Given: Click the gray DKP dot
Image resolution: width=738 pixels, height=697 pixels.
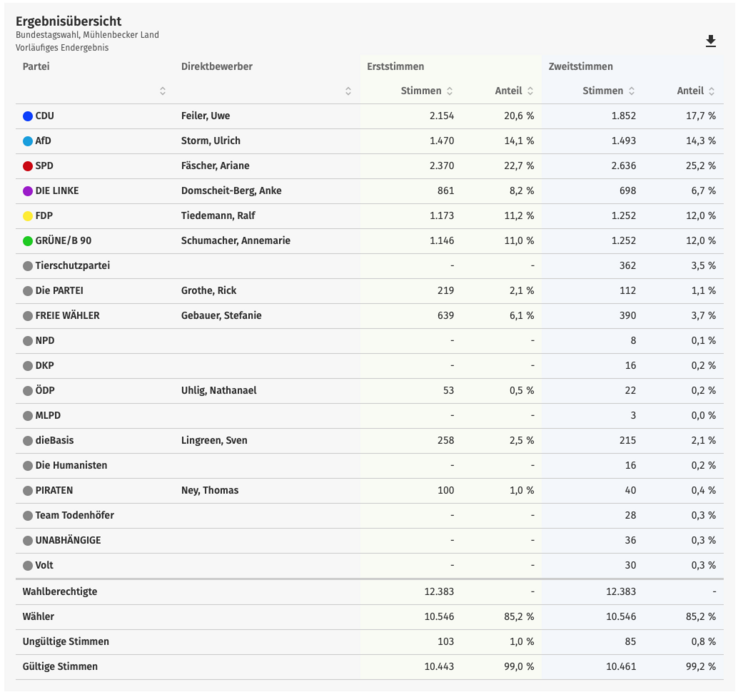Looking at the screenshot, I should pyautogui.click(x=28, y=366).
